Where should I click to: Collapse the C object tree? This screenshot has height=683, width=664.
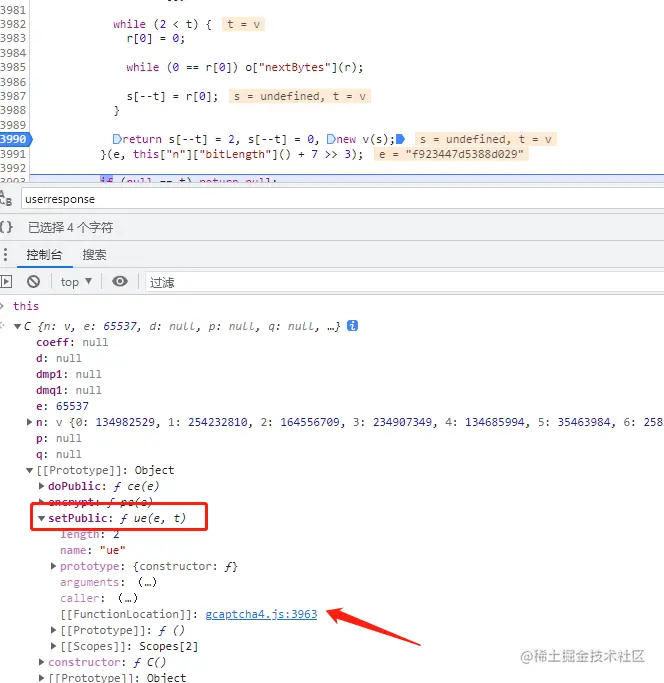click(17, 326)
